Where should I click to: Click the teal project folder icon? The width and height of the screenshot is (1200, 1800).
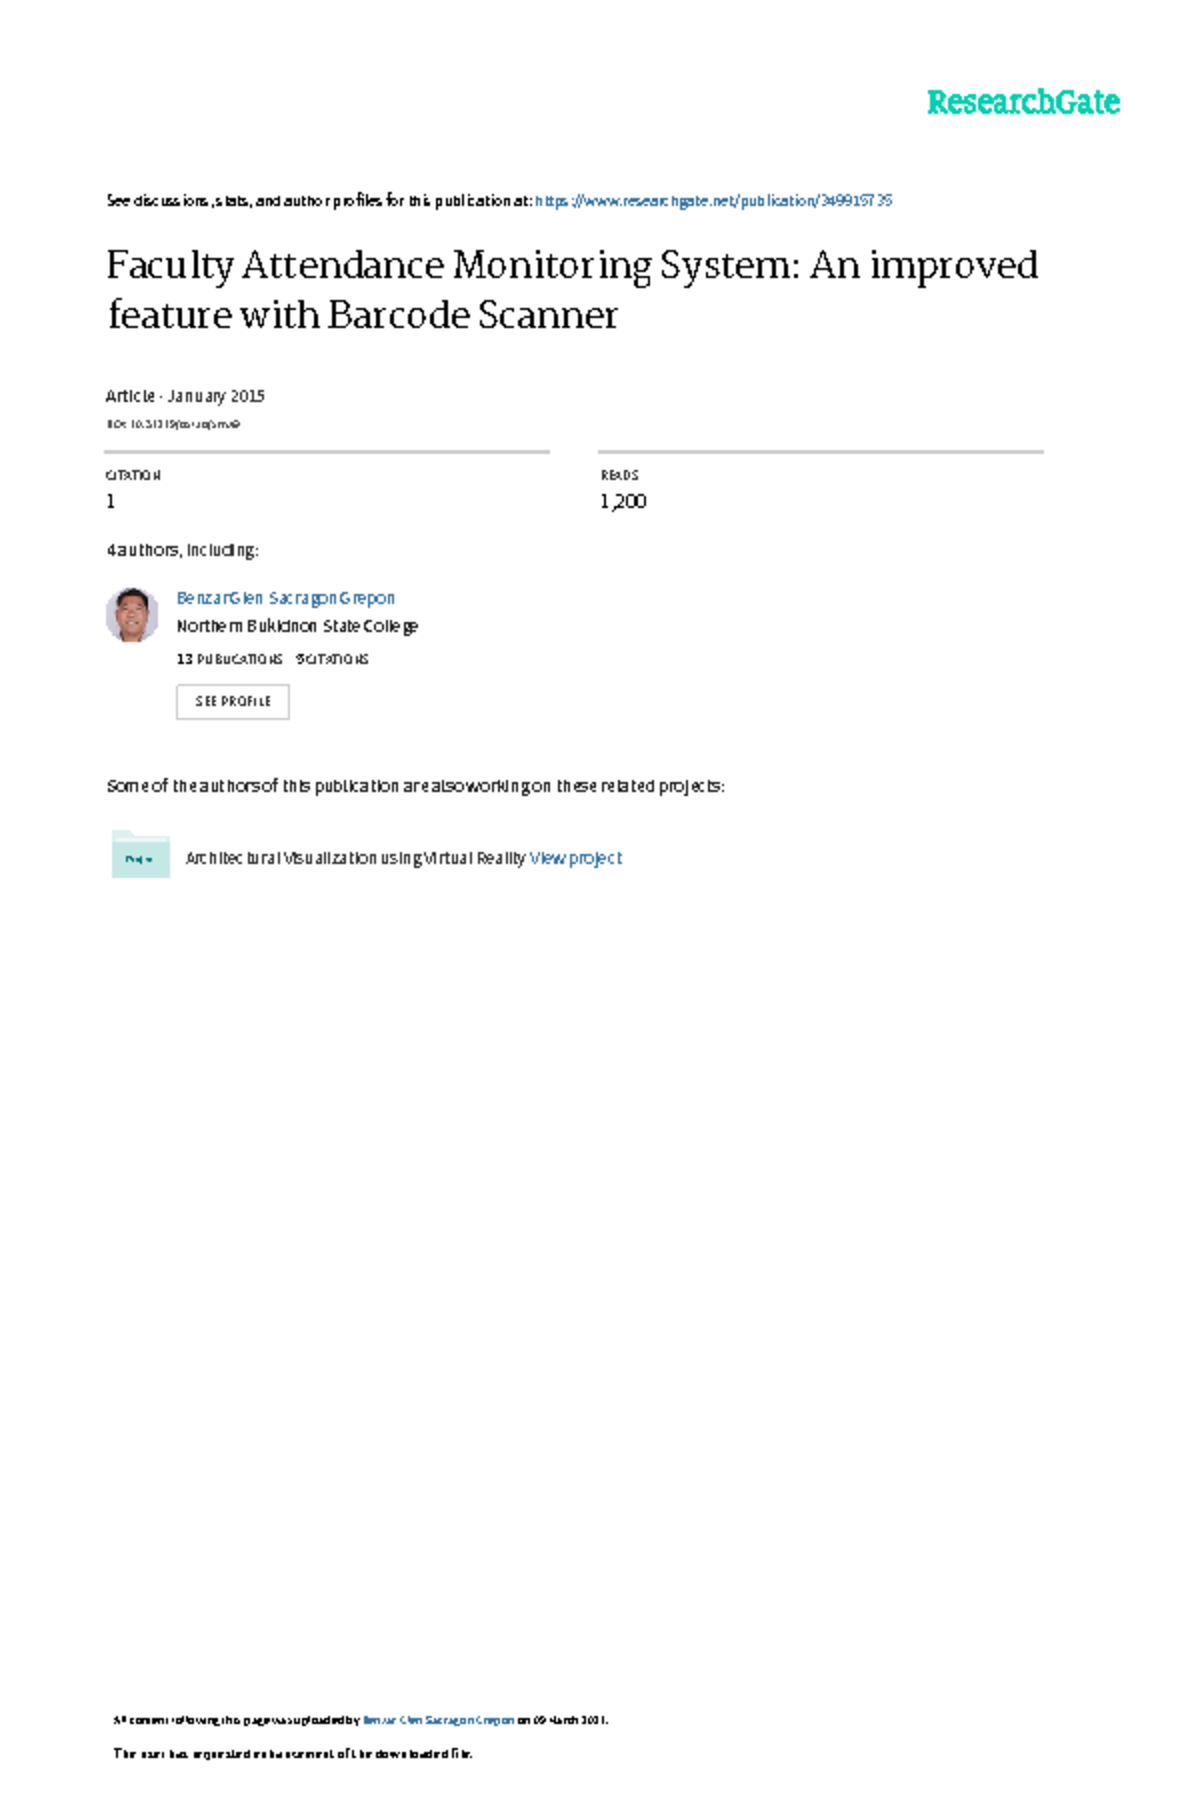pyautogui.click(x=140, y=855)
